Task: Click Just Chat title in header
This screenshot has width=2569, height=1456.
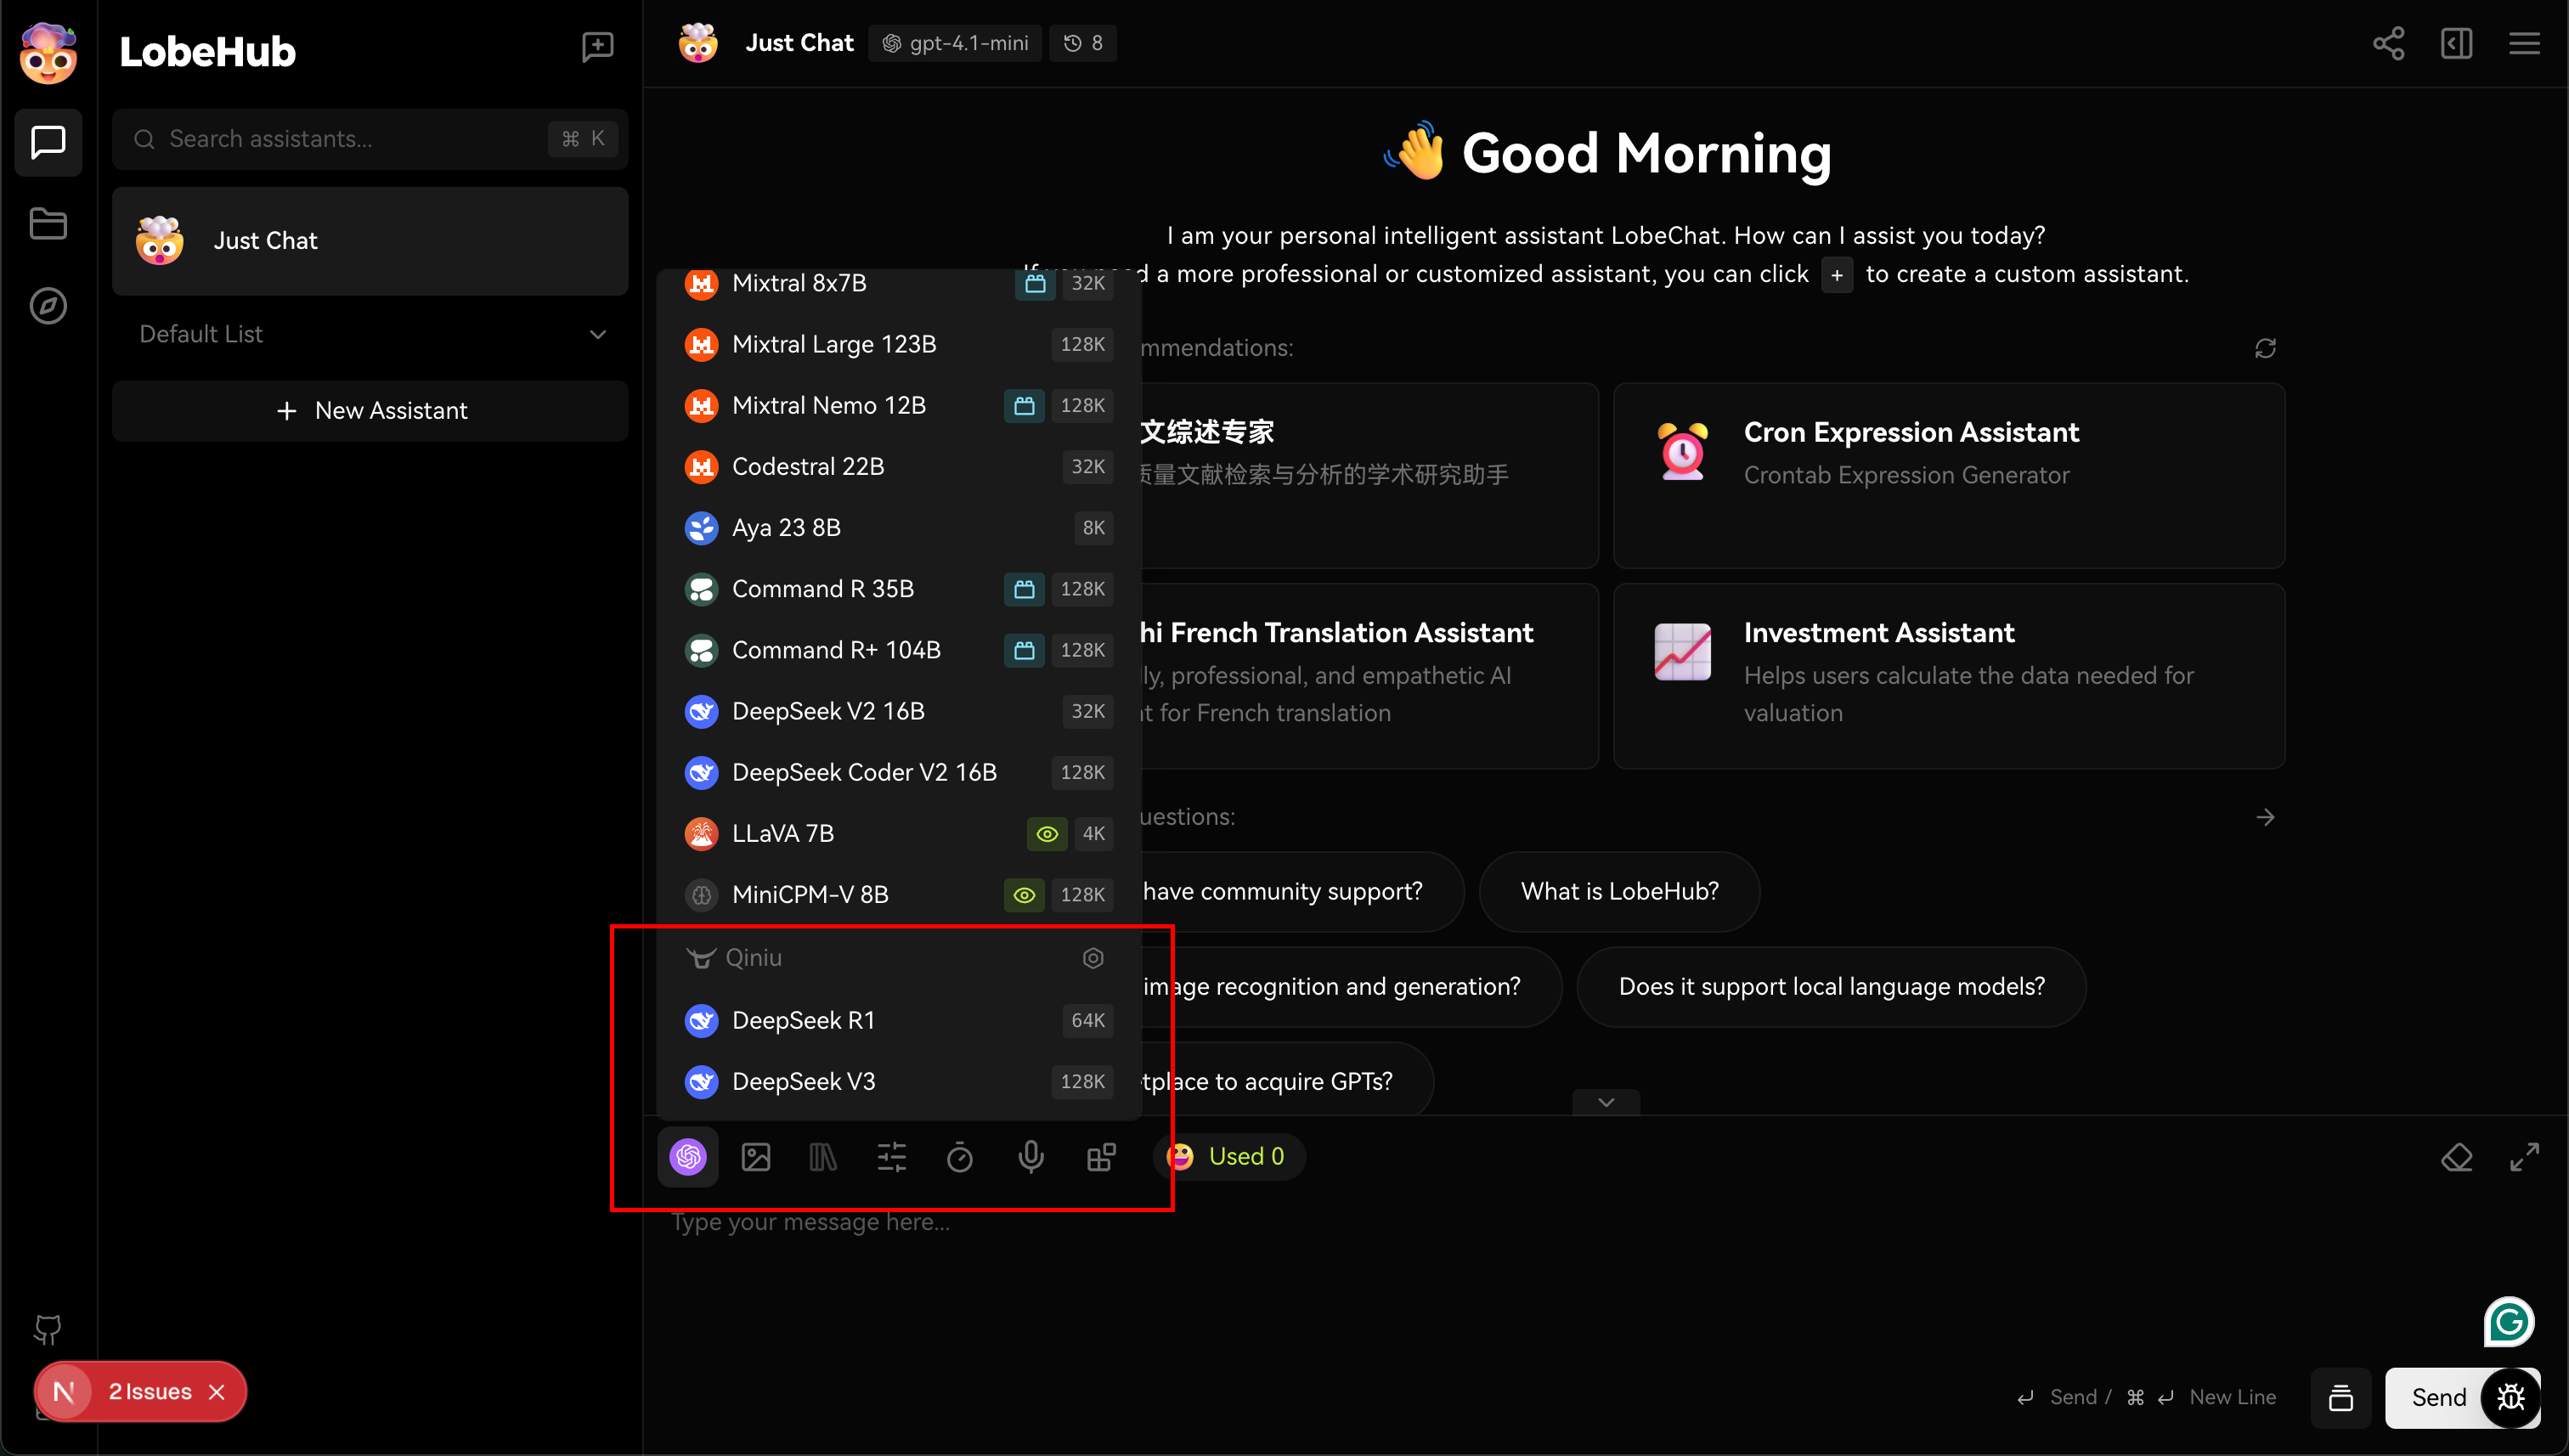Action: point(799,43)
